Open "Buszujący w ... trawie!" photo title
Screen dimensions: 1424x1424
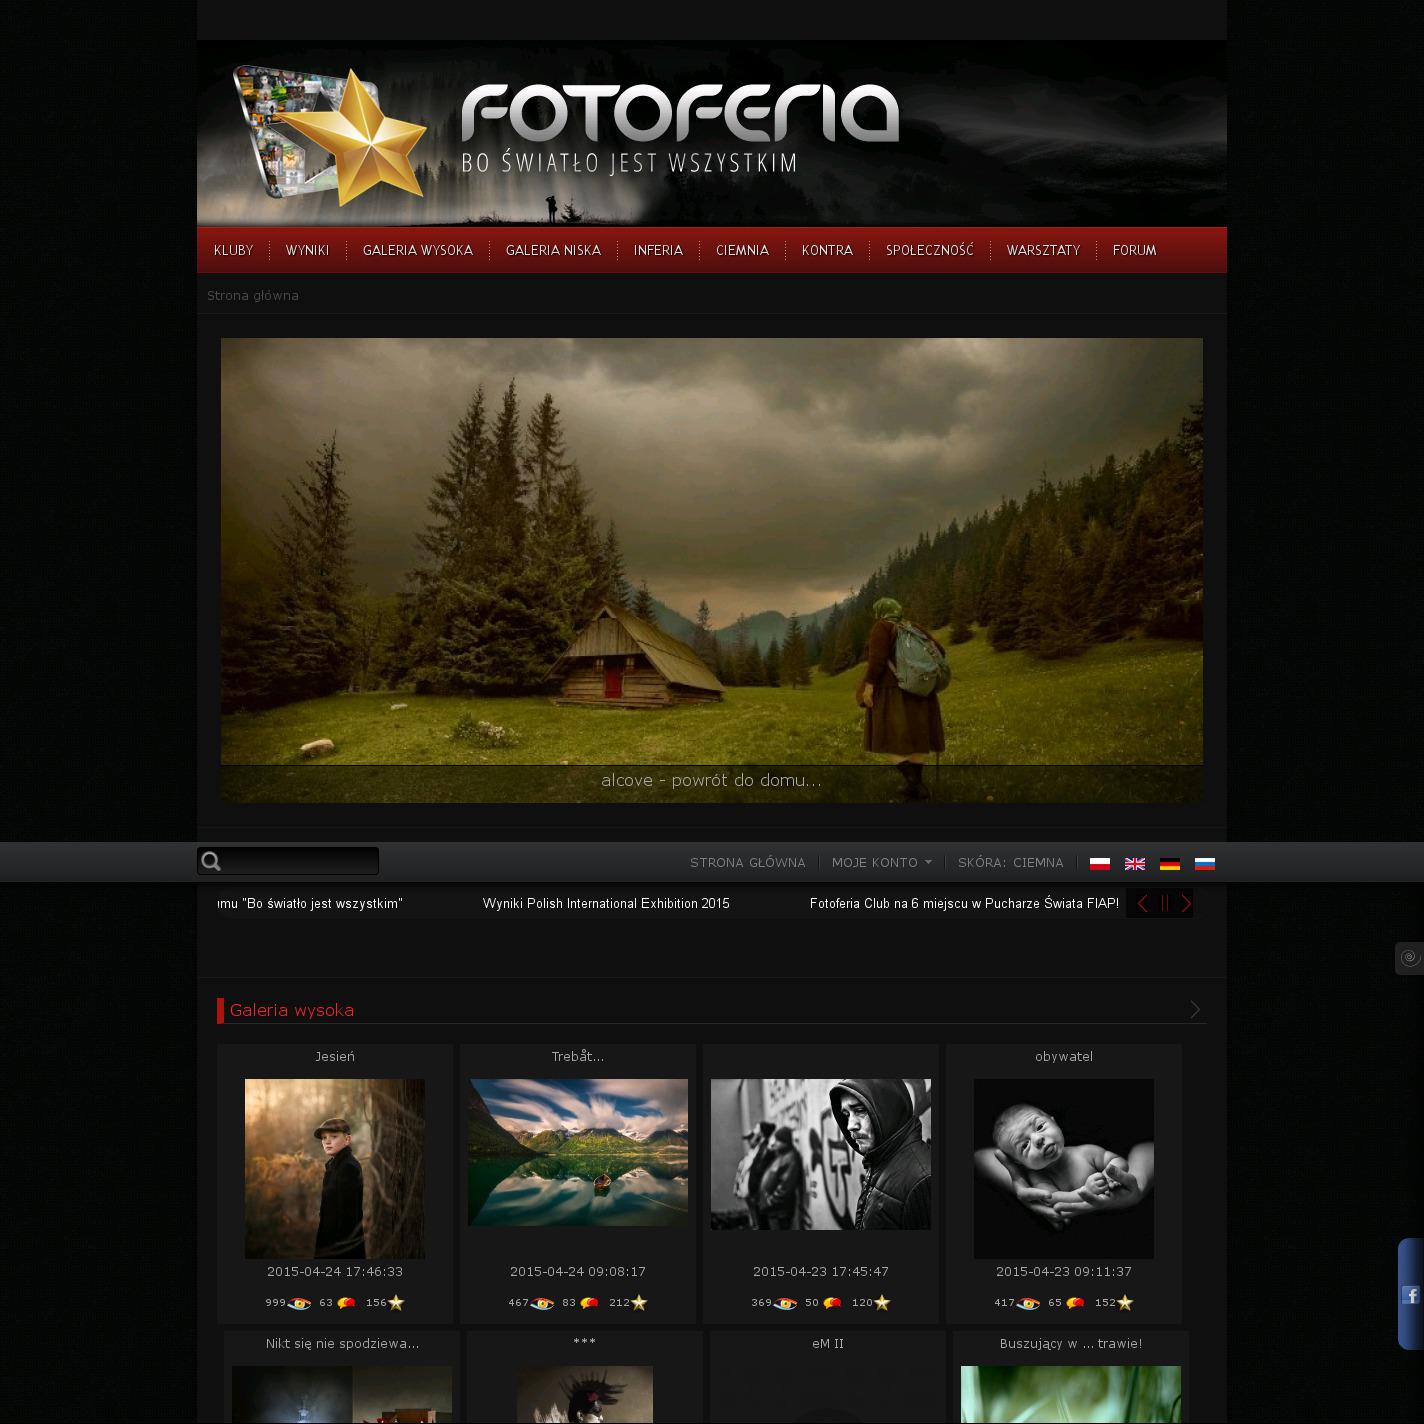click(1071, 1343)
